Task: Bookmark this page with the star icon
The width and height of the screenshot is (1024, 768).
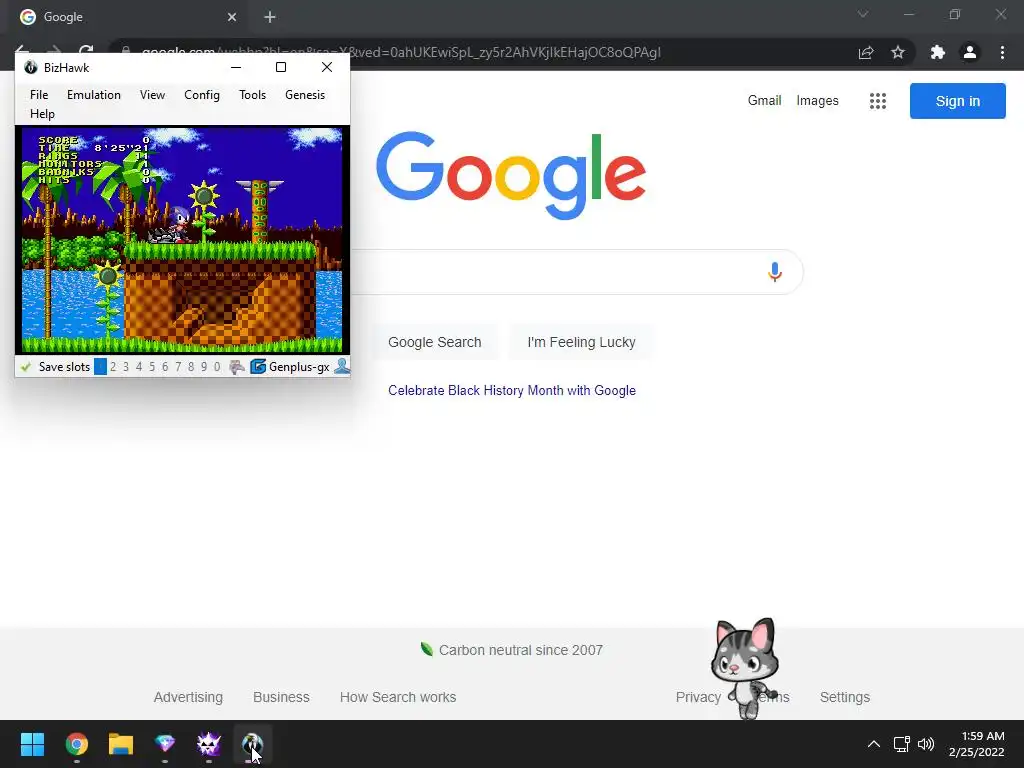Action: pyautogui.click(x=898, y=52)
